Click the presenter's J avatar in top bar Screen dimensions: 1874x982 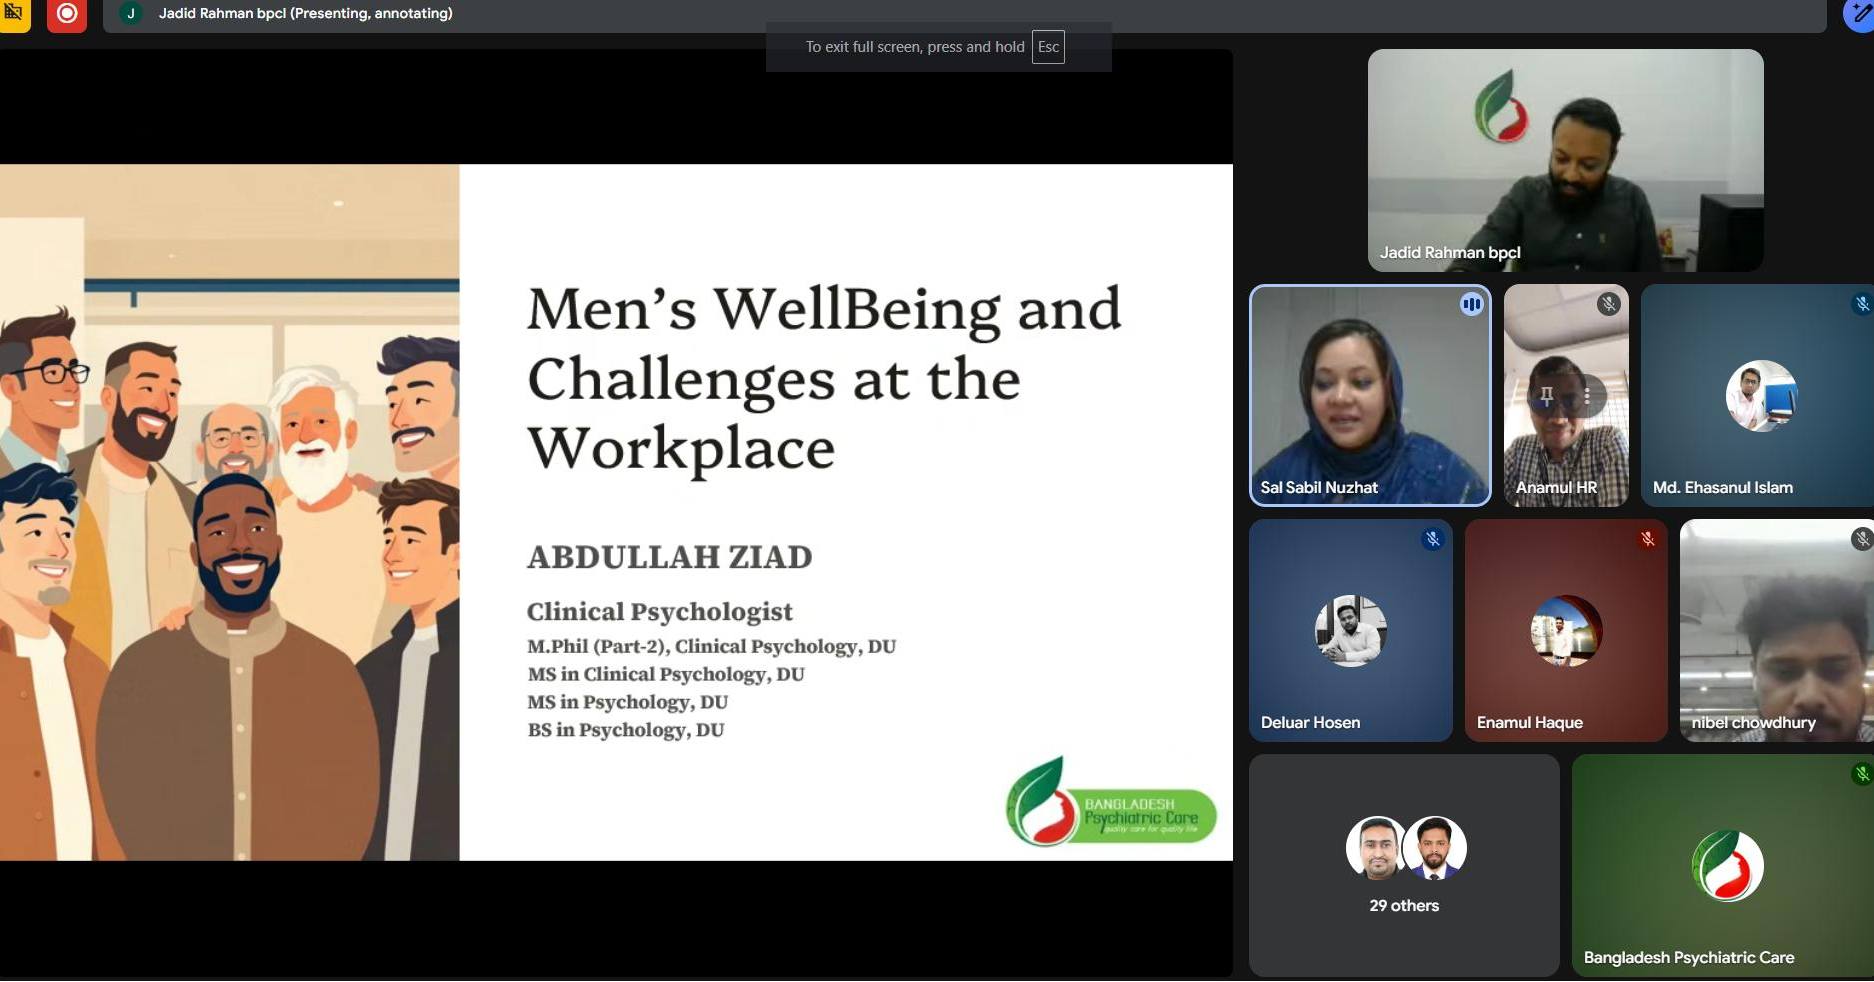tap(130, 14)
